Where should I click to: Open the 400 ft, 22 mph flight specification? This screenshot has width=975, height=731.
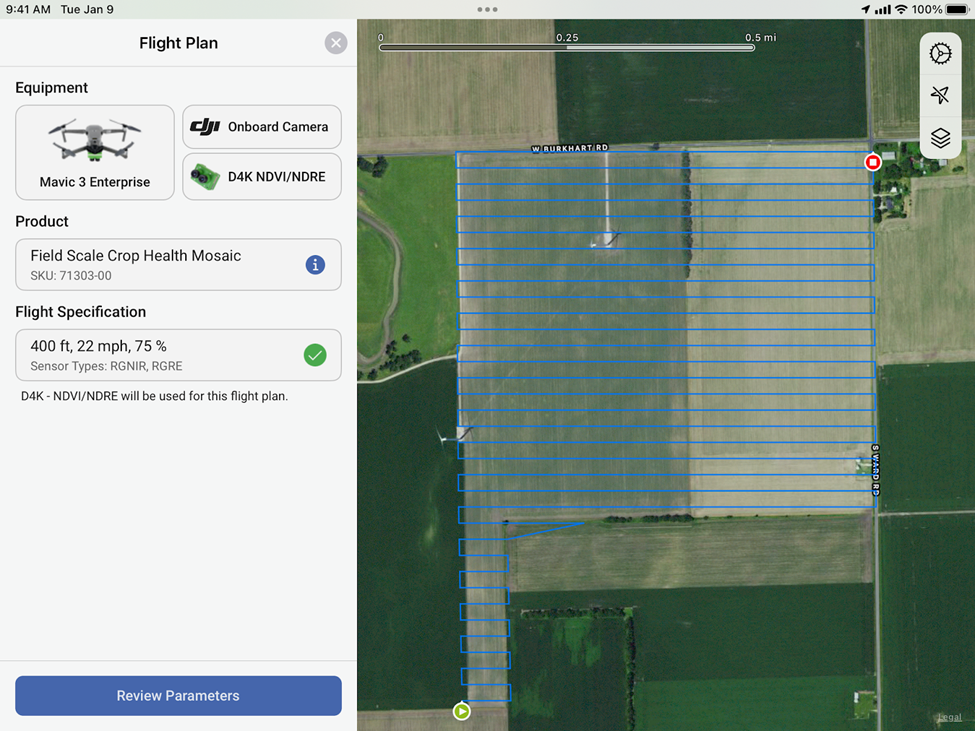click(178, 355)
